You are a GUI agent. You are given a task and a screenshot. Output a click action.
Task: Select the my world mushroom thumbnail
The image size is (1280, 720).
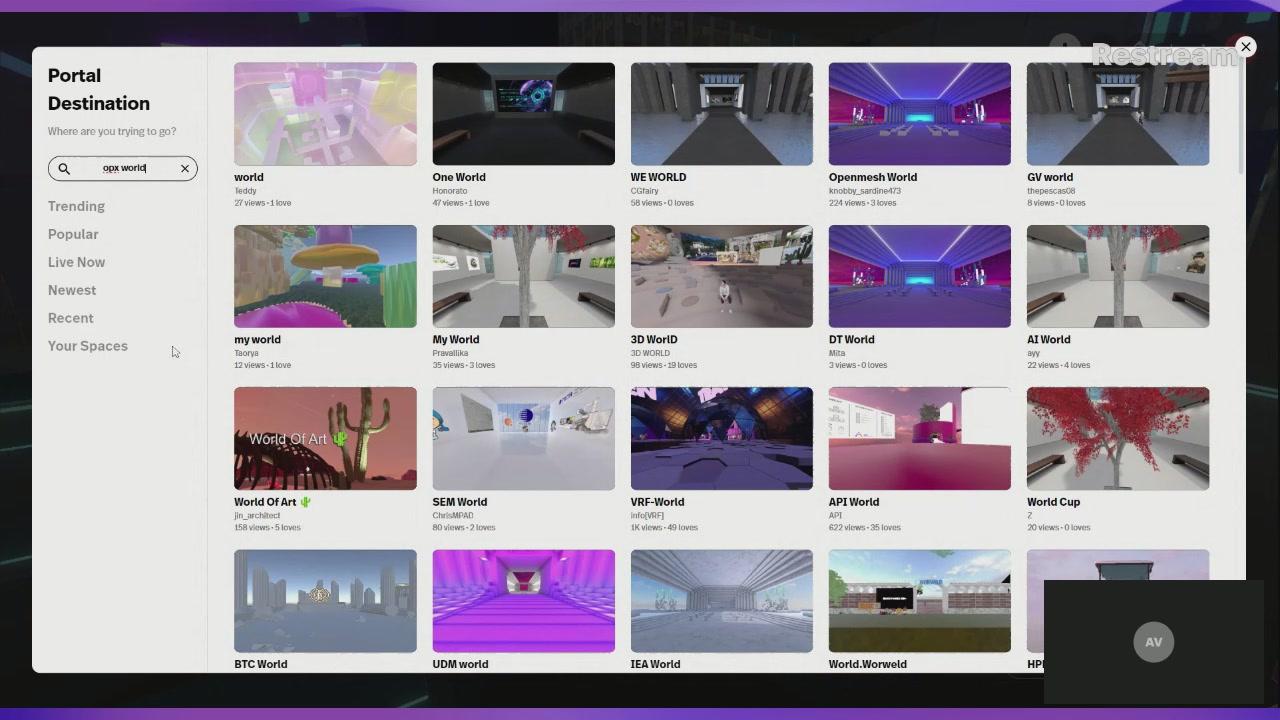pyautogui.click(x=325, y=276)
